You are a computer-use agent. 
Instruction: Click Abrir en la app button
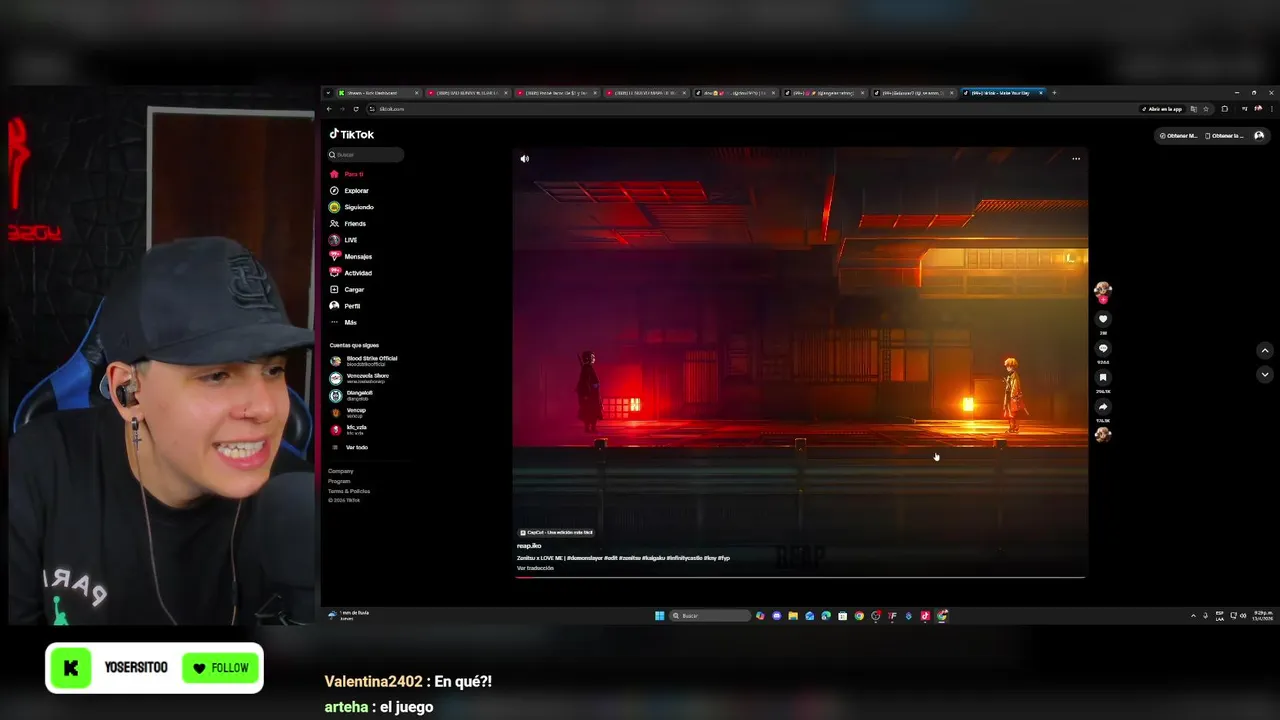click(1160, 109)
